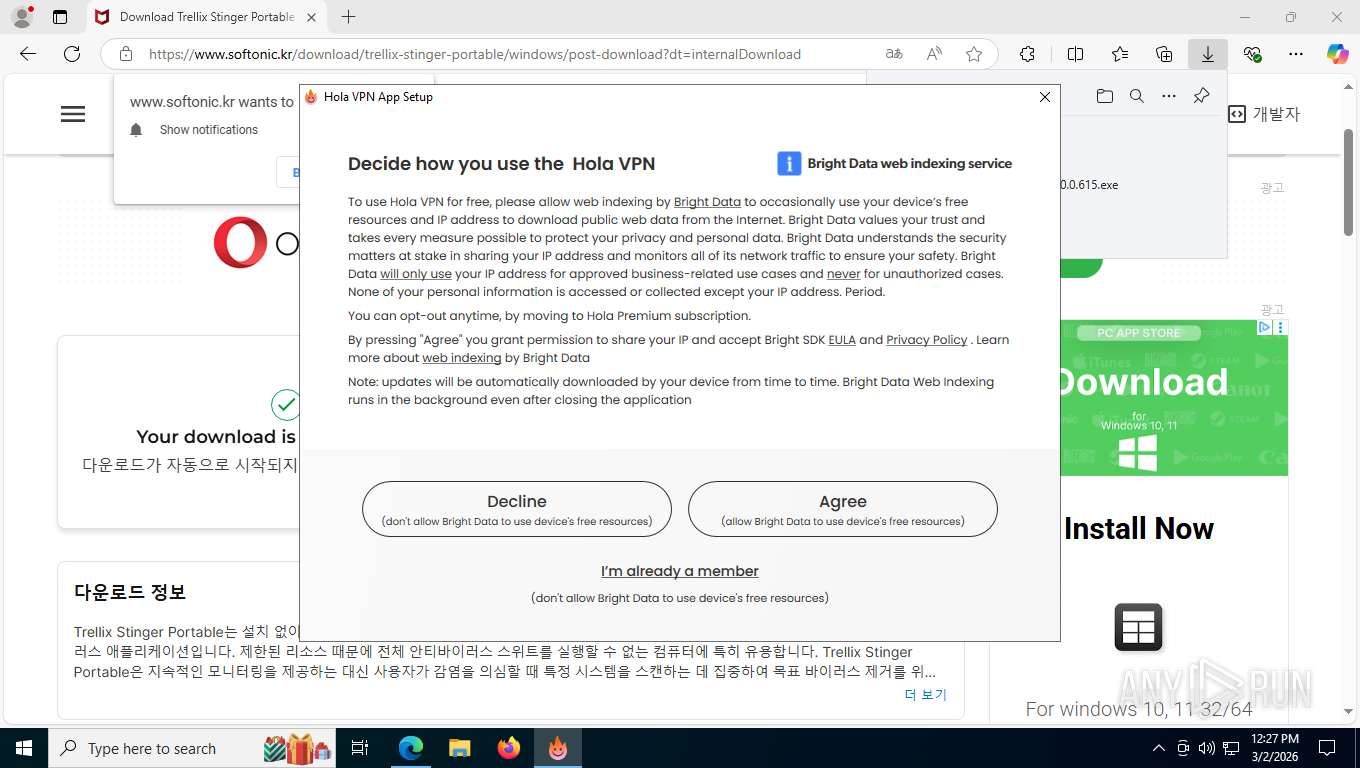
Task: Click I'm already a member link
Action: (680, 571)
